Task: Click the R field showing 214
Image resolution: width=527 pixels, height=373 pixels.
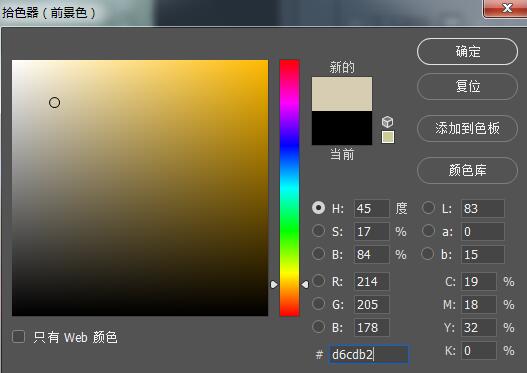Action: (371, 281)
